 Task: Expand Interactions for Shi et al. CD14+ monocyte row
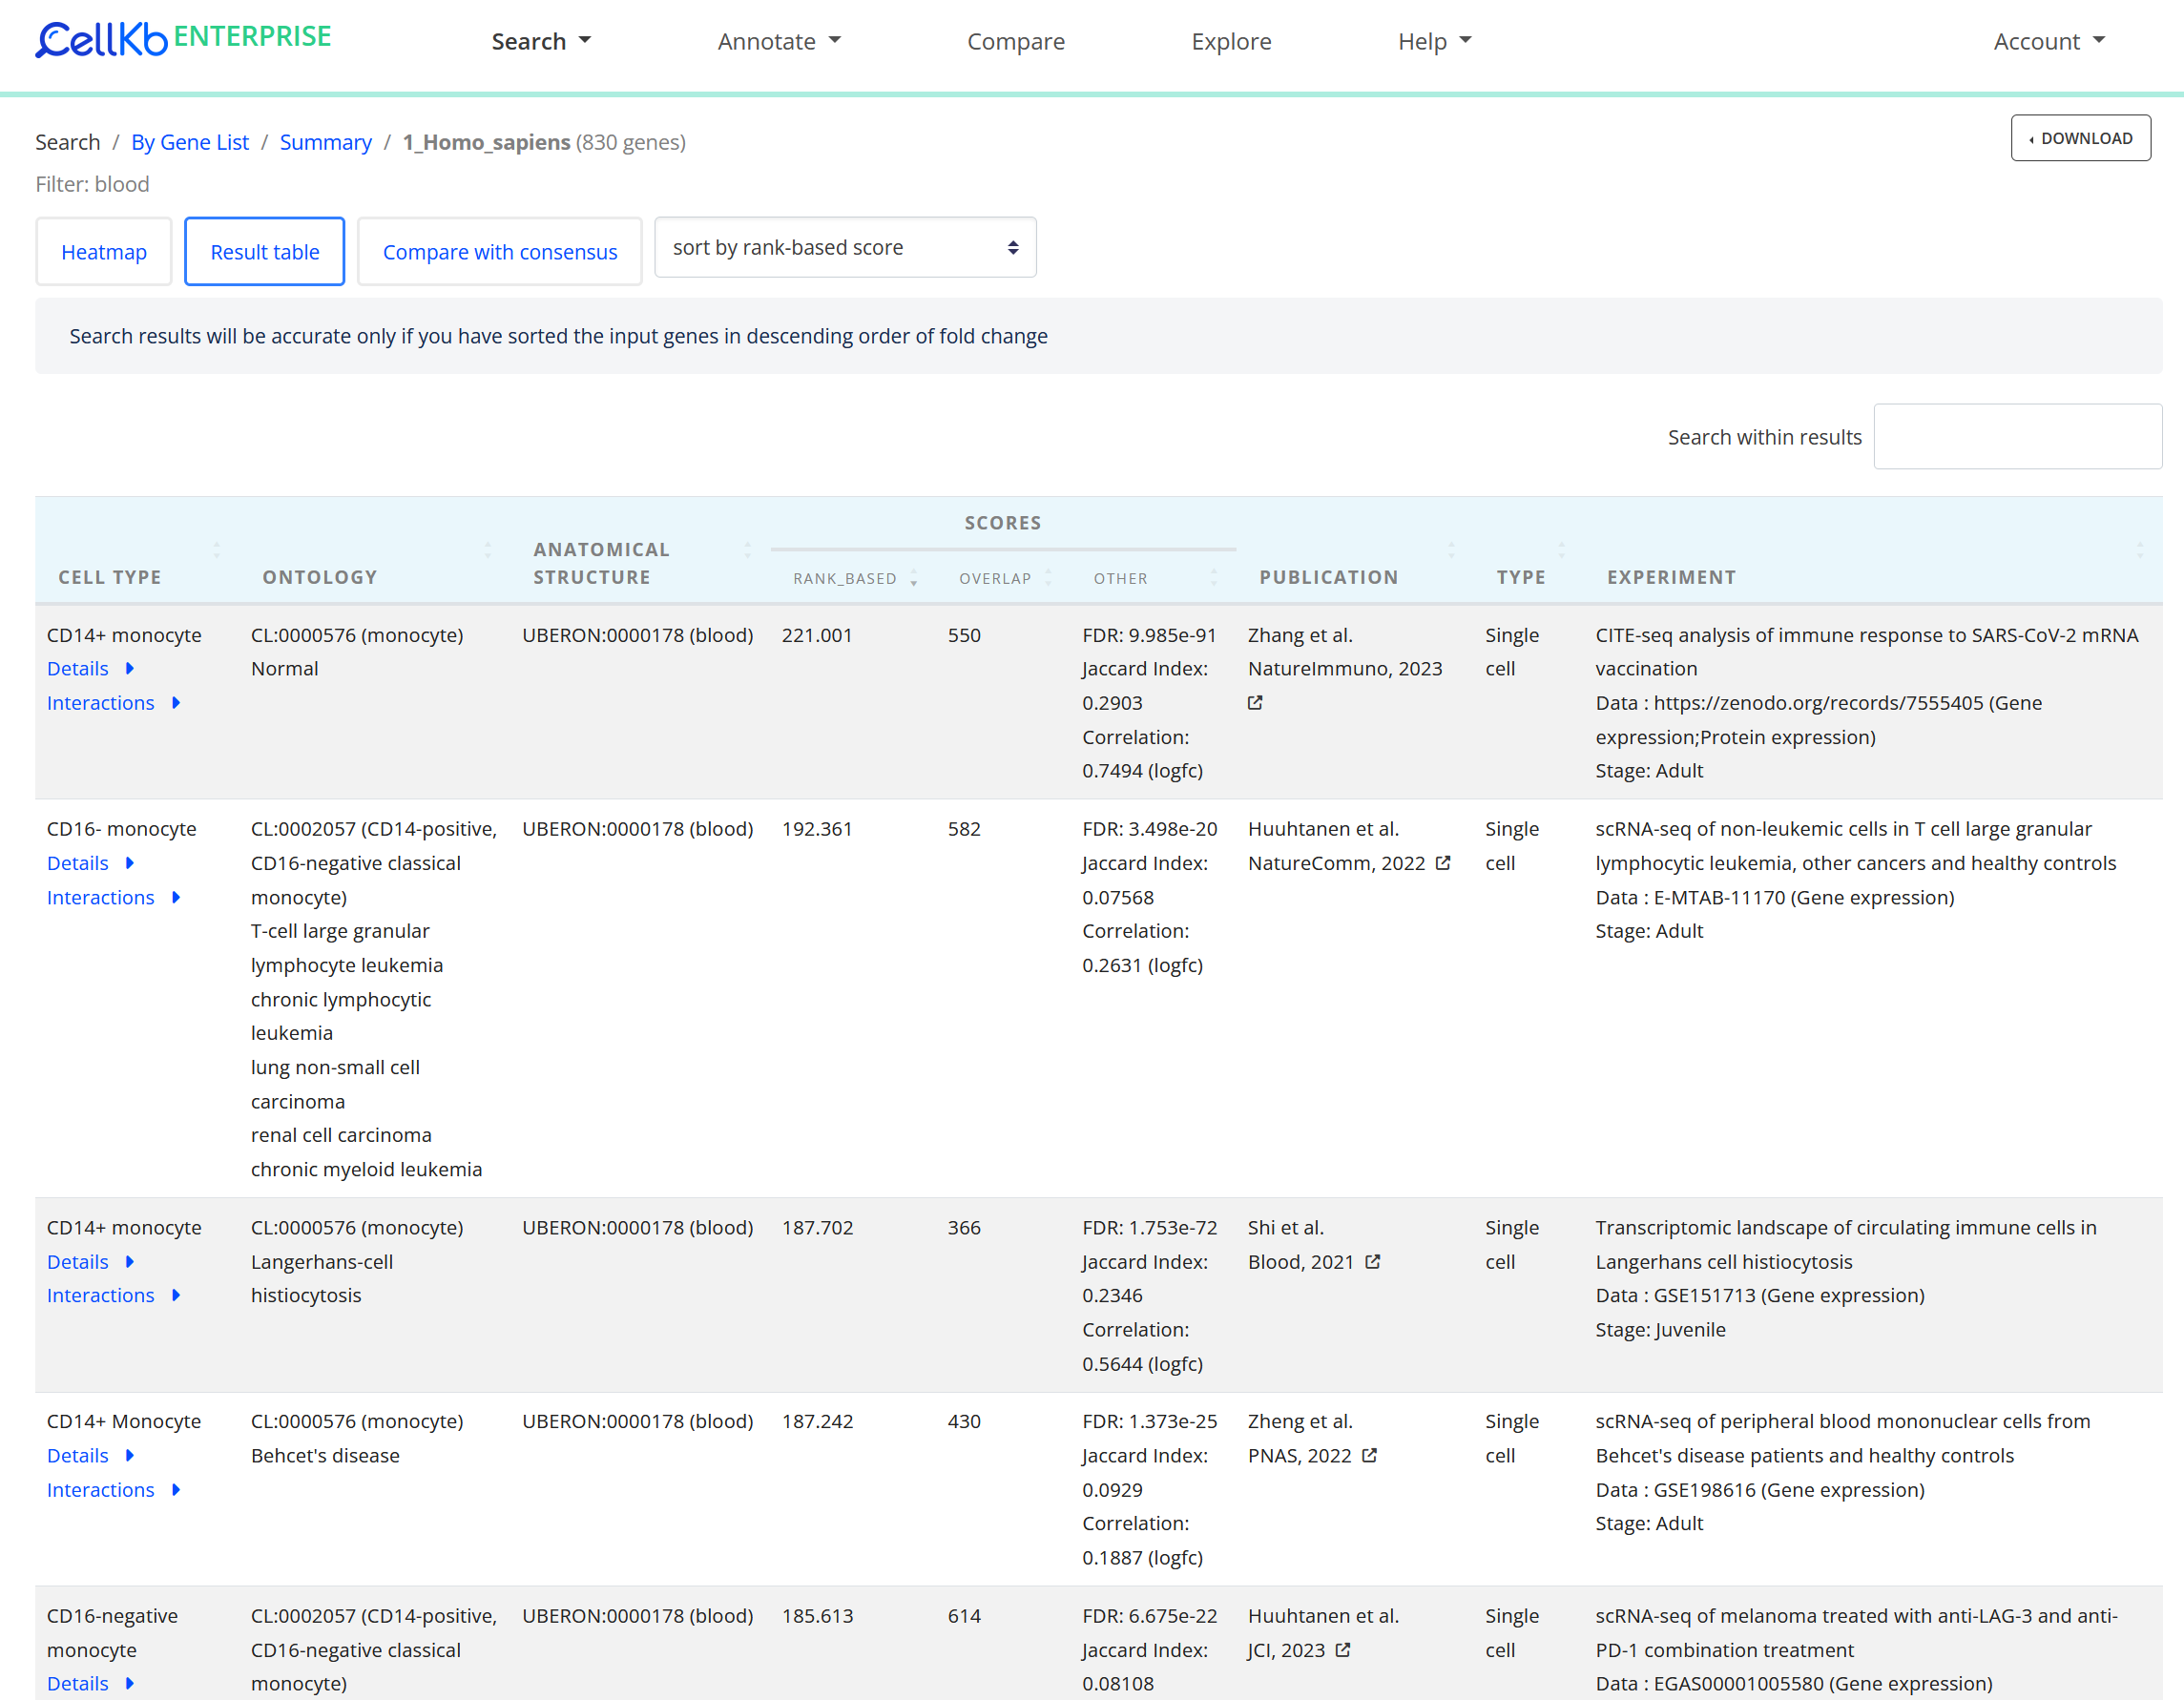click(113, 1296)
